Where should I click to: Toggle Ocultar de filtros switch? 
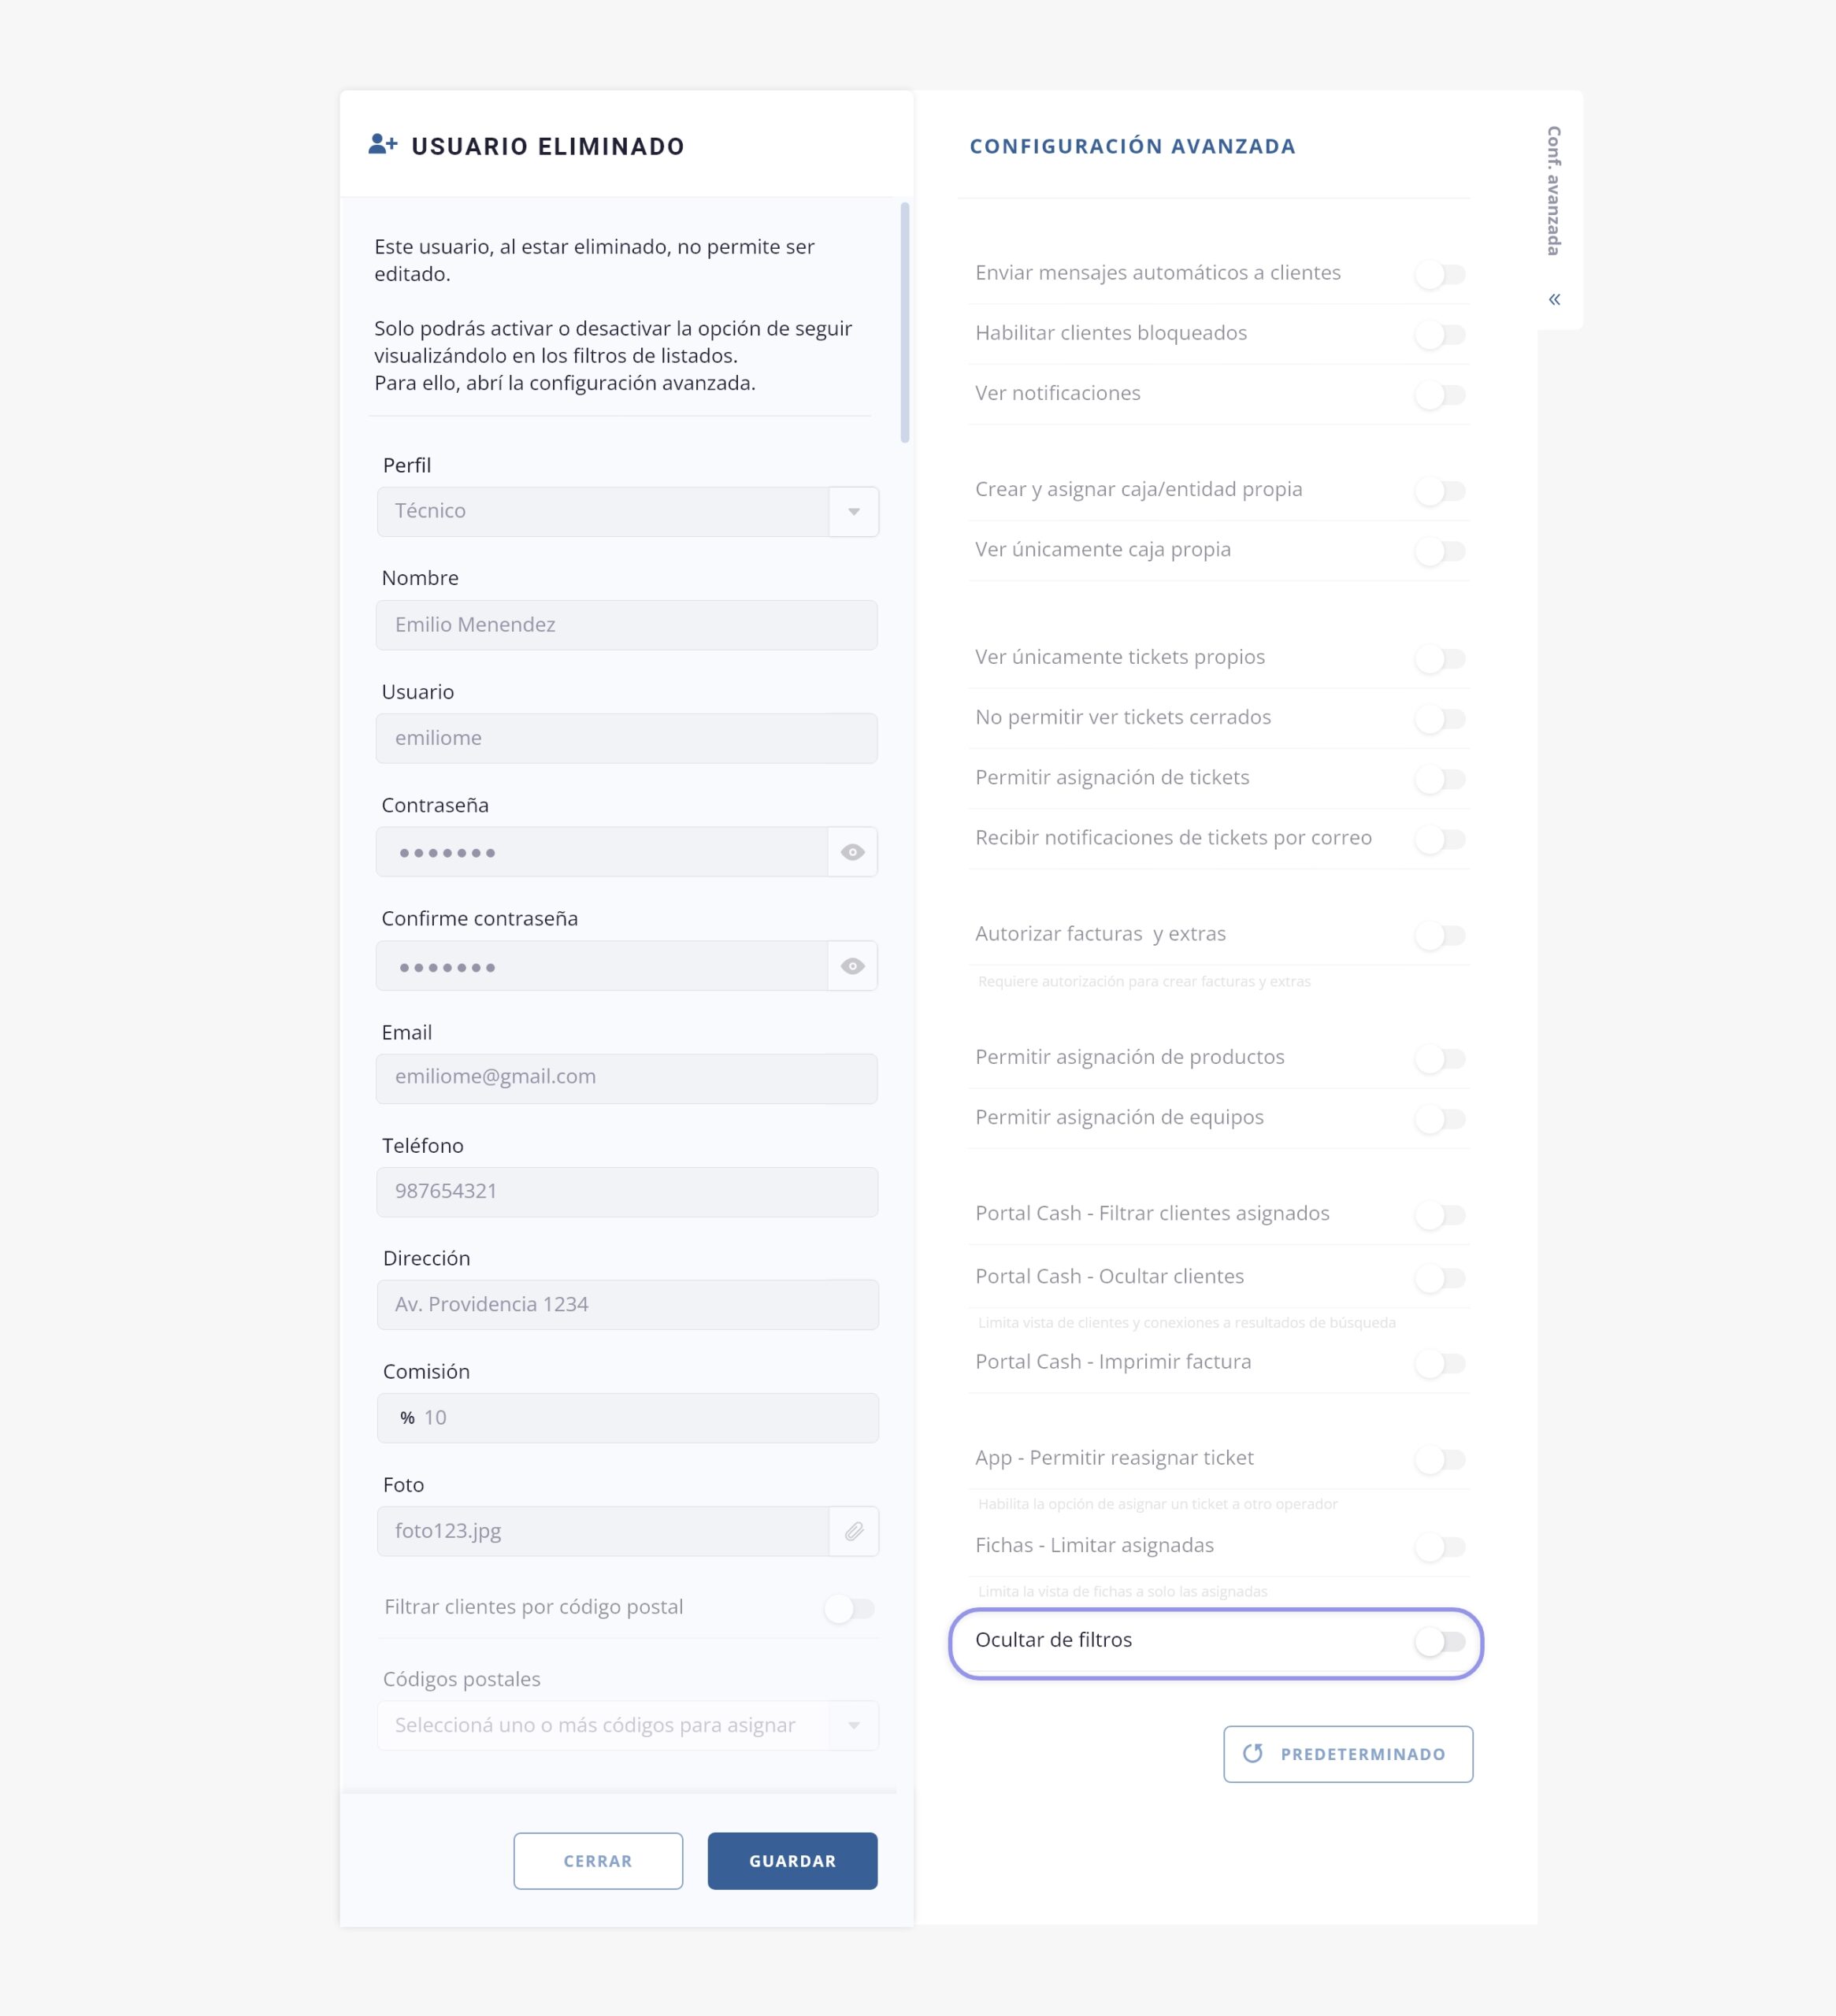click(1440, 1641)
